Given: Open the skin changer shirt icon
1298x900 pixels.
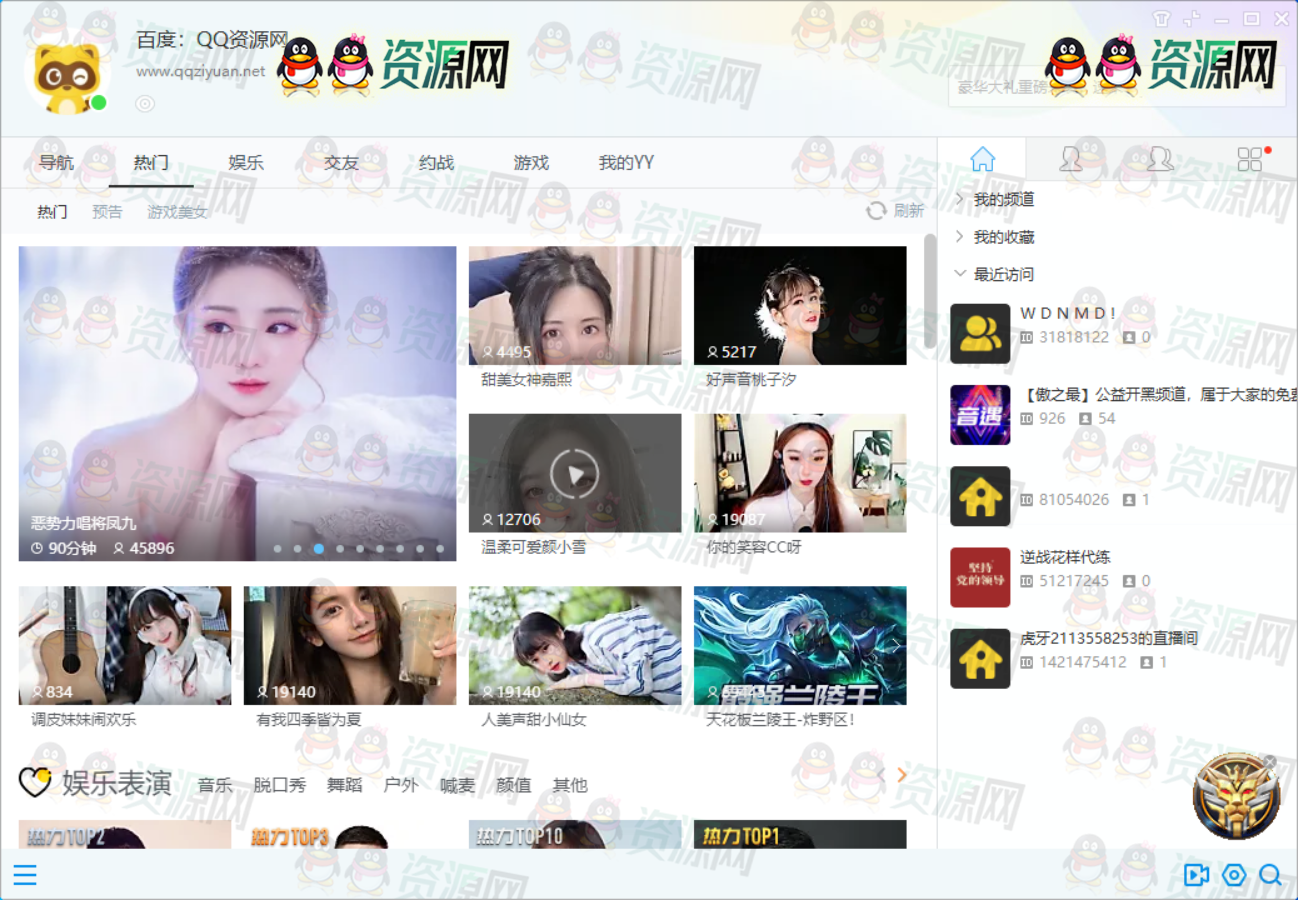Looking at the screenshot, I should 1161,19.
